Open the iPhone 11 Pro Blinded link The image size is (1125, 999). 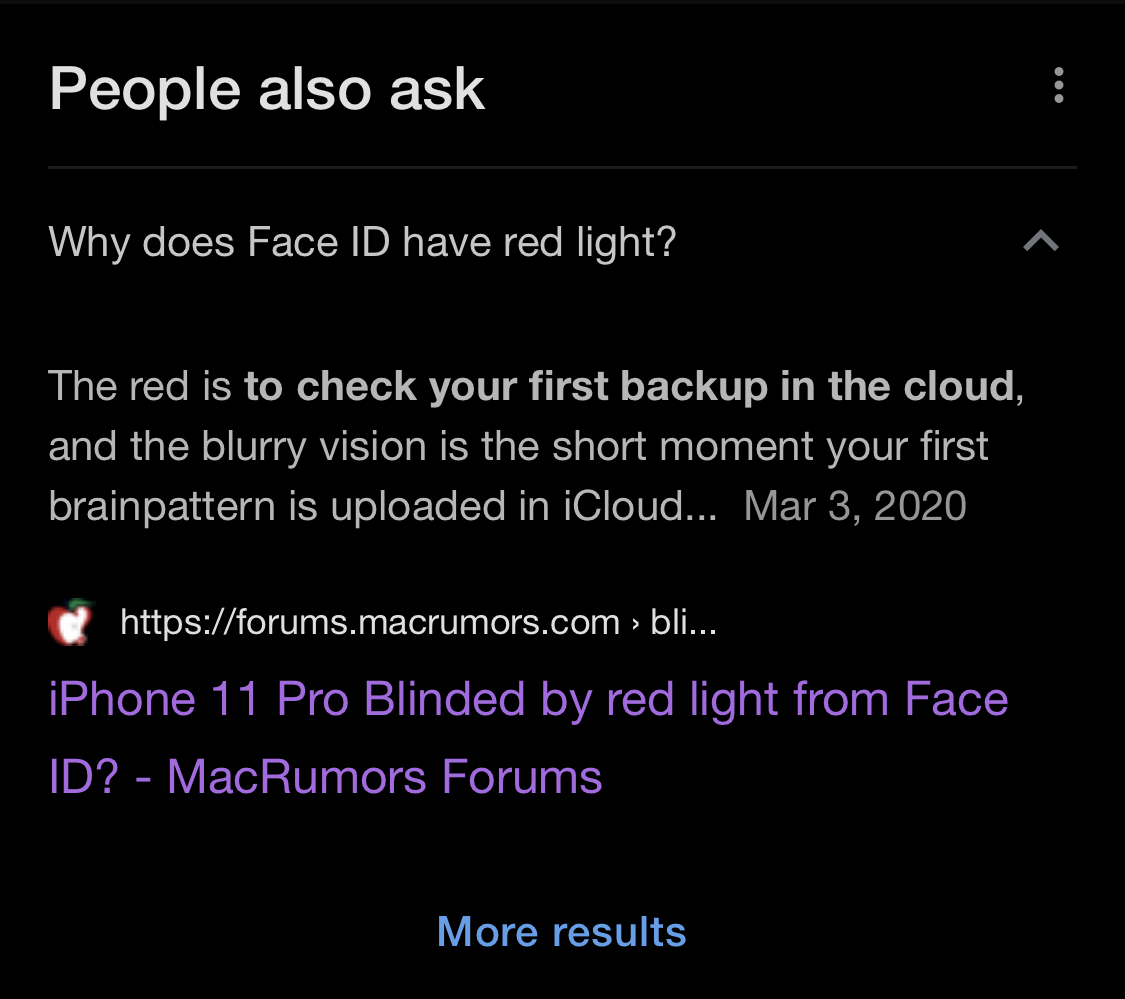527,698
